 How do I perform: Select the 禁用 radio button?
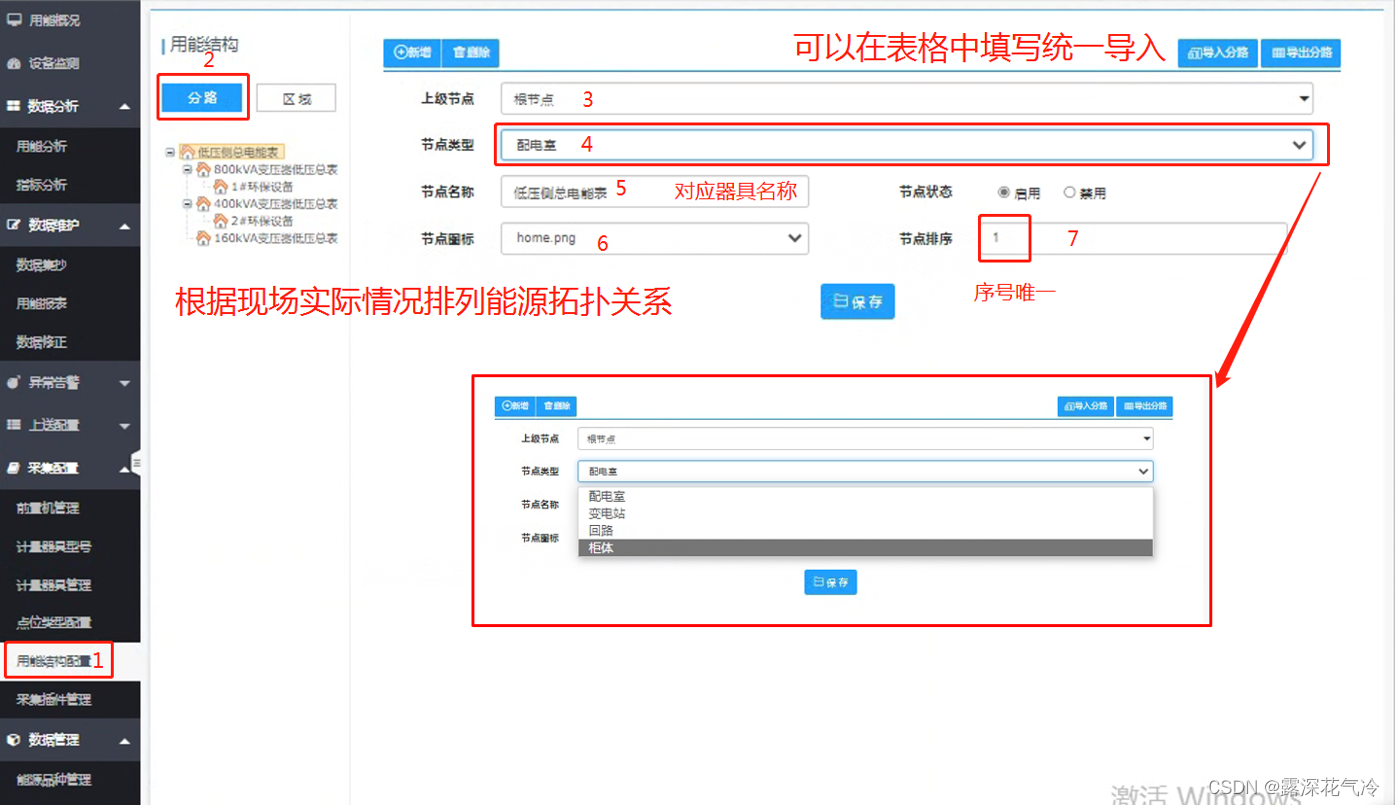[x=1069, y=192]
